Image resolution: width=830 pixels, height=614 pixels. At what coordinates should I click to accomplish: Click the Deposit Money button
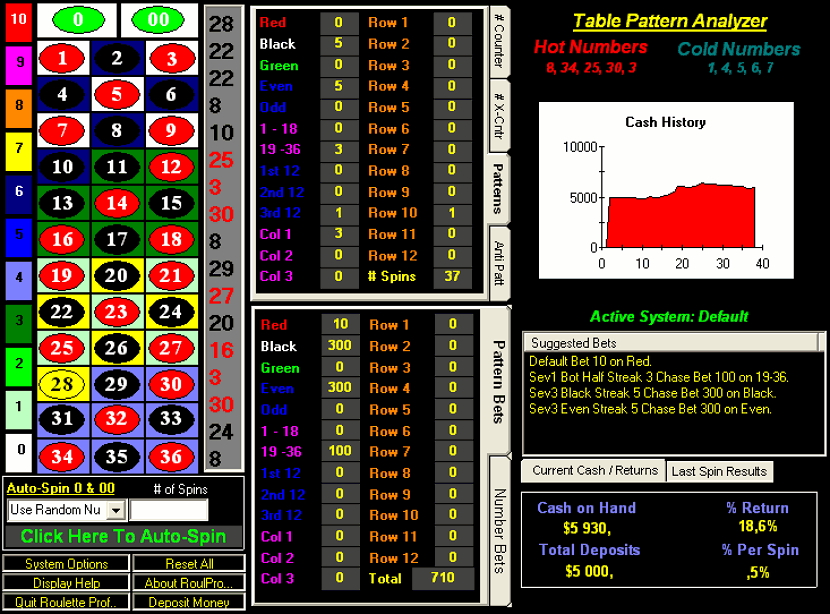tap(189, 602)
